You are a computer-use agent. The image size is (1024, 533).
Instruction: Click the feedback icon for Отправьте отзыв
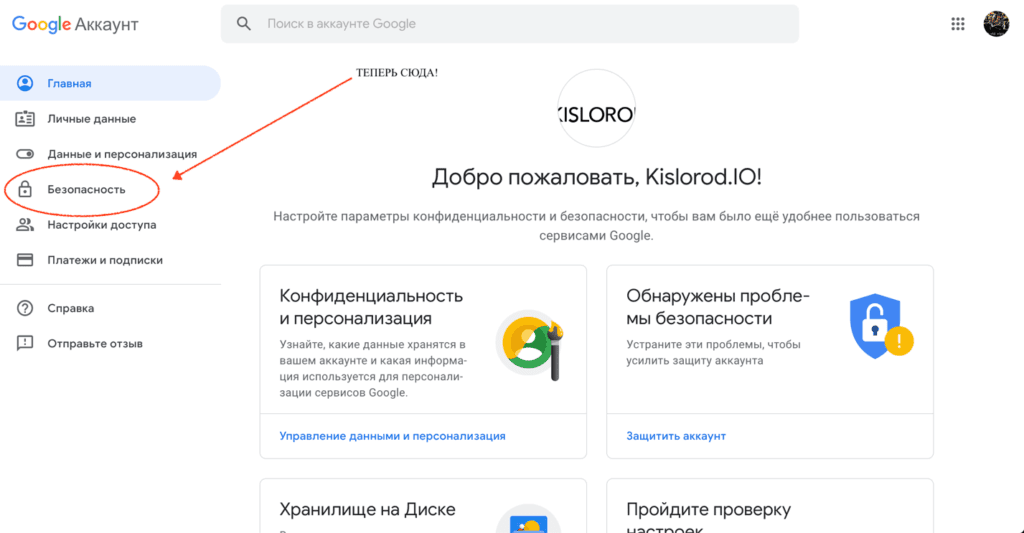click(26, 343)
